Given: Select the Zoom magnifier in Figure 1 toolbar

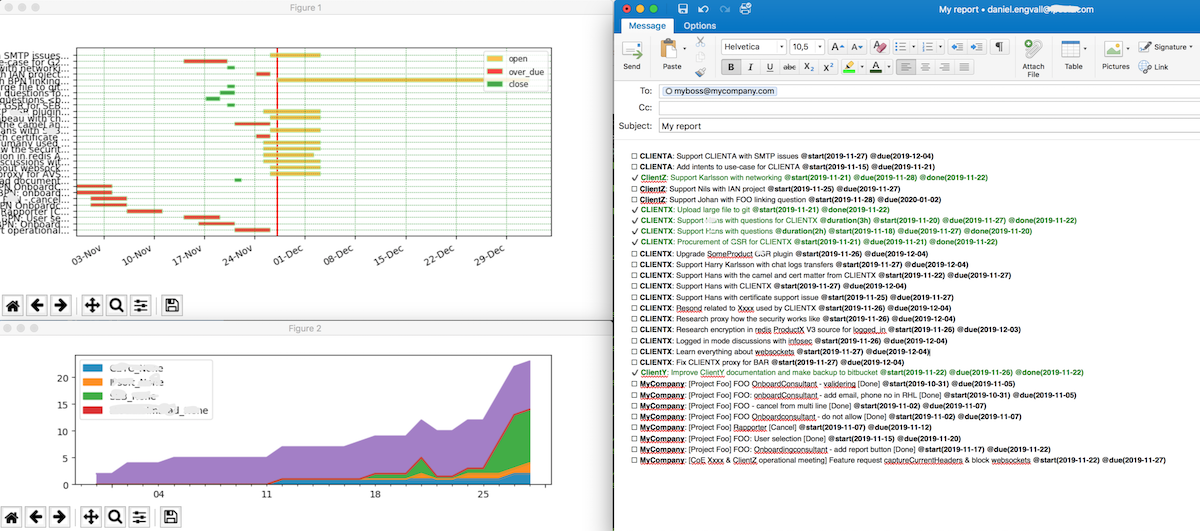Looking at the screenshot, I should pos(116,305).
